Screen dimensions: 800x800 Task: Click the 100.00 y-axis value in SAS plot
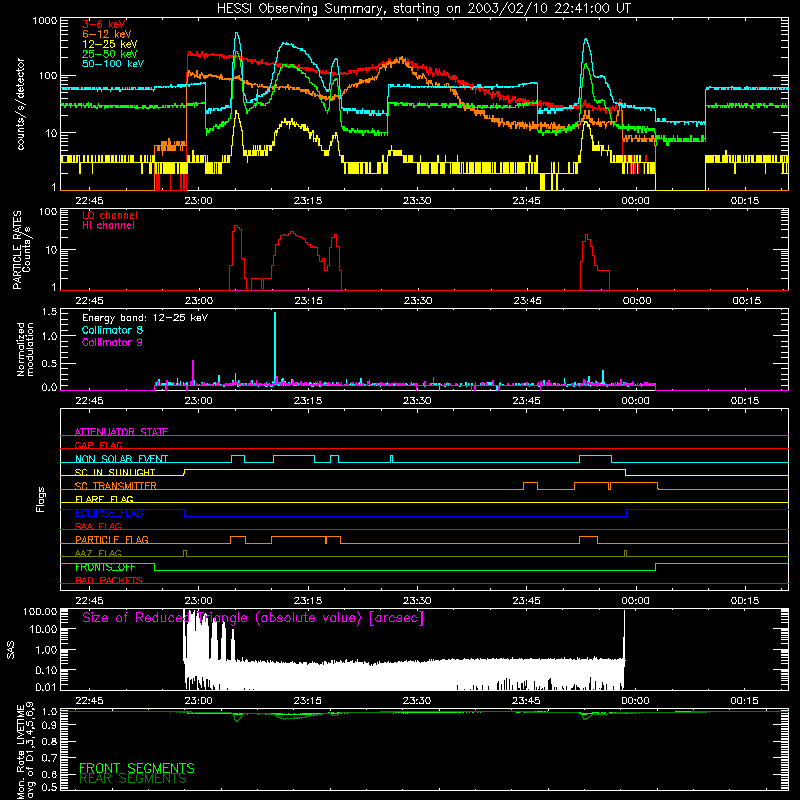point(40,611)
